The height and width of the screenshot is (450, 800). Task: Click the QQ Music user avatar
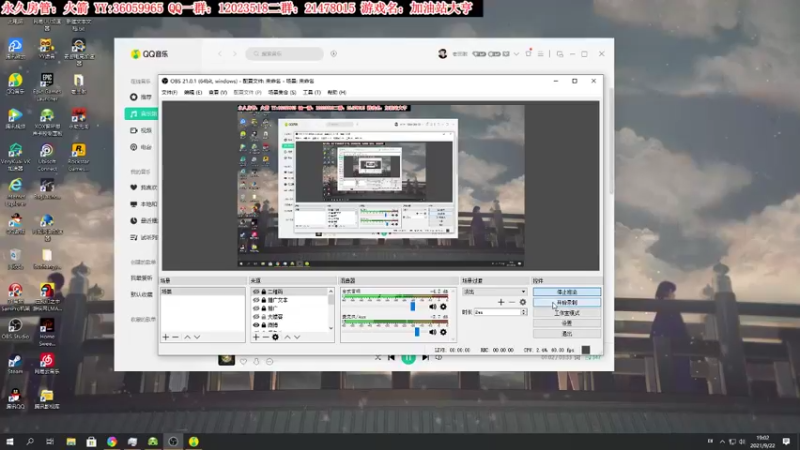442,54
